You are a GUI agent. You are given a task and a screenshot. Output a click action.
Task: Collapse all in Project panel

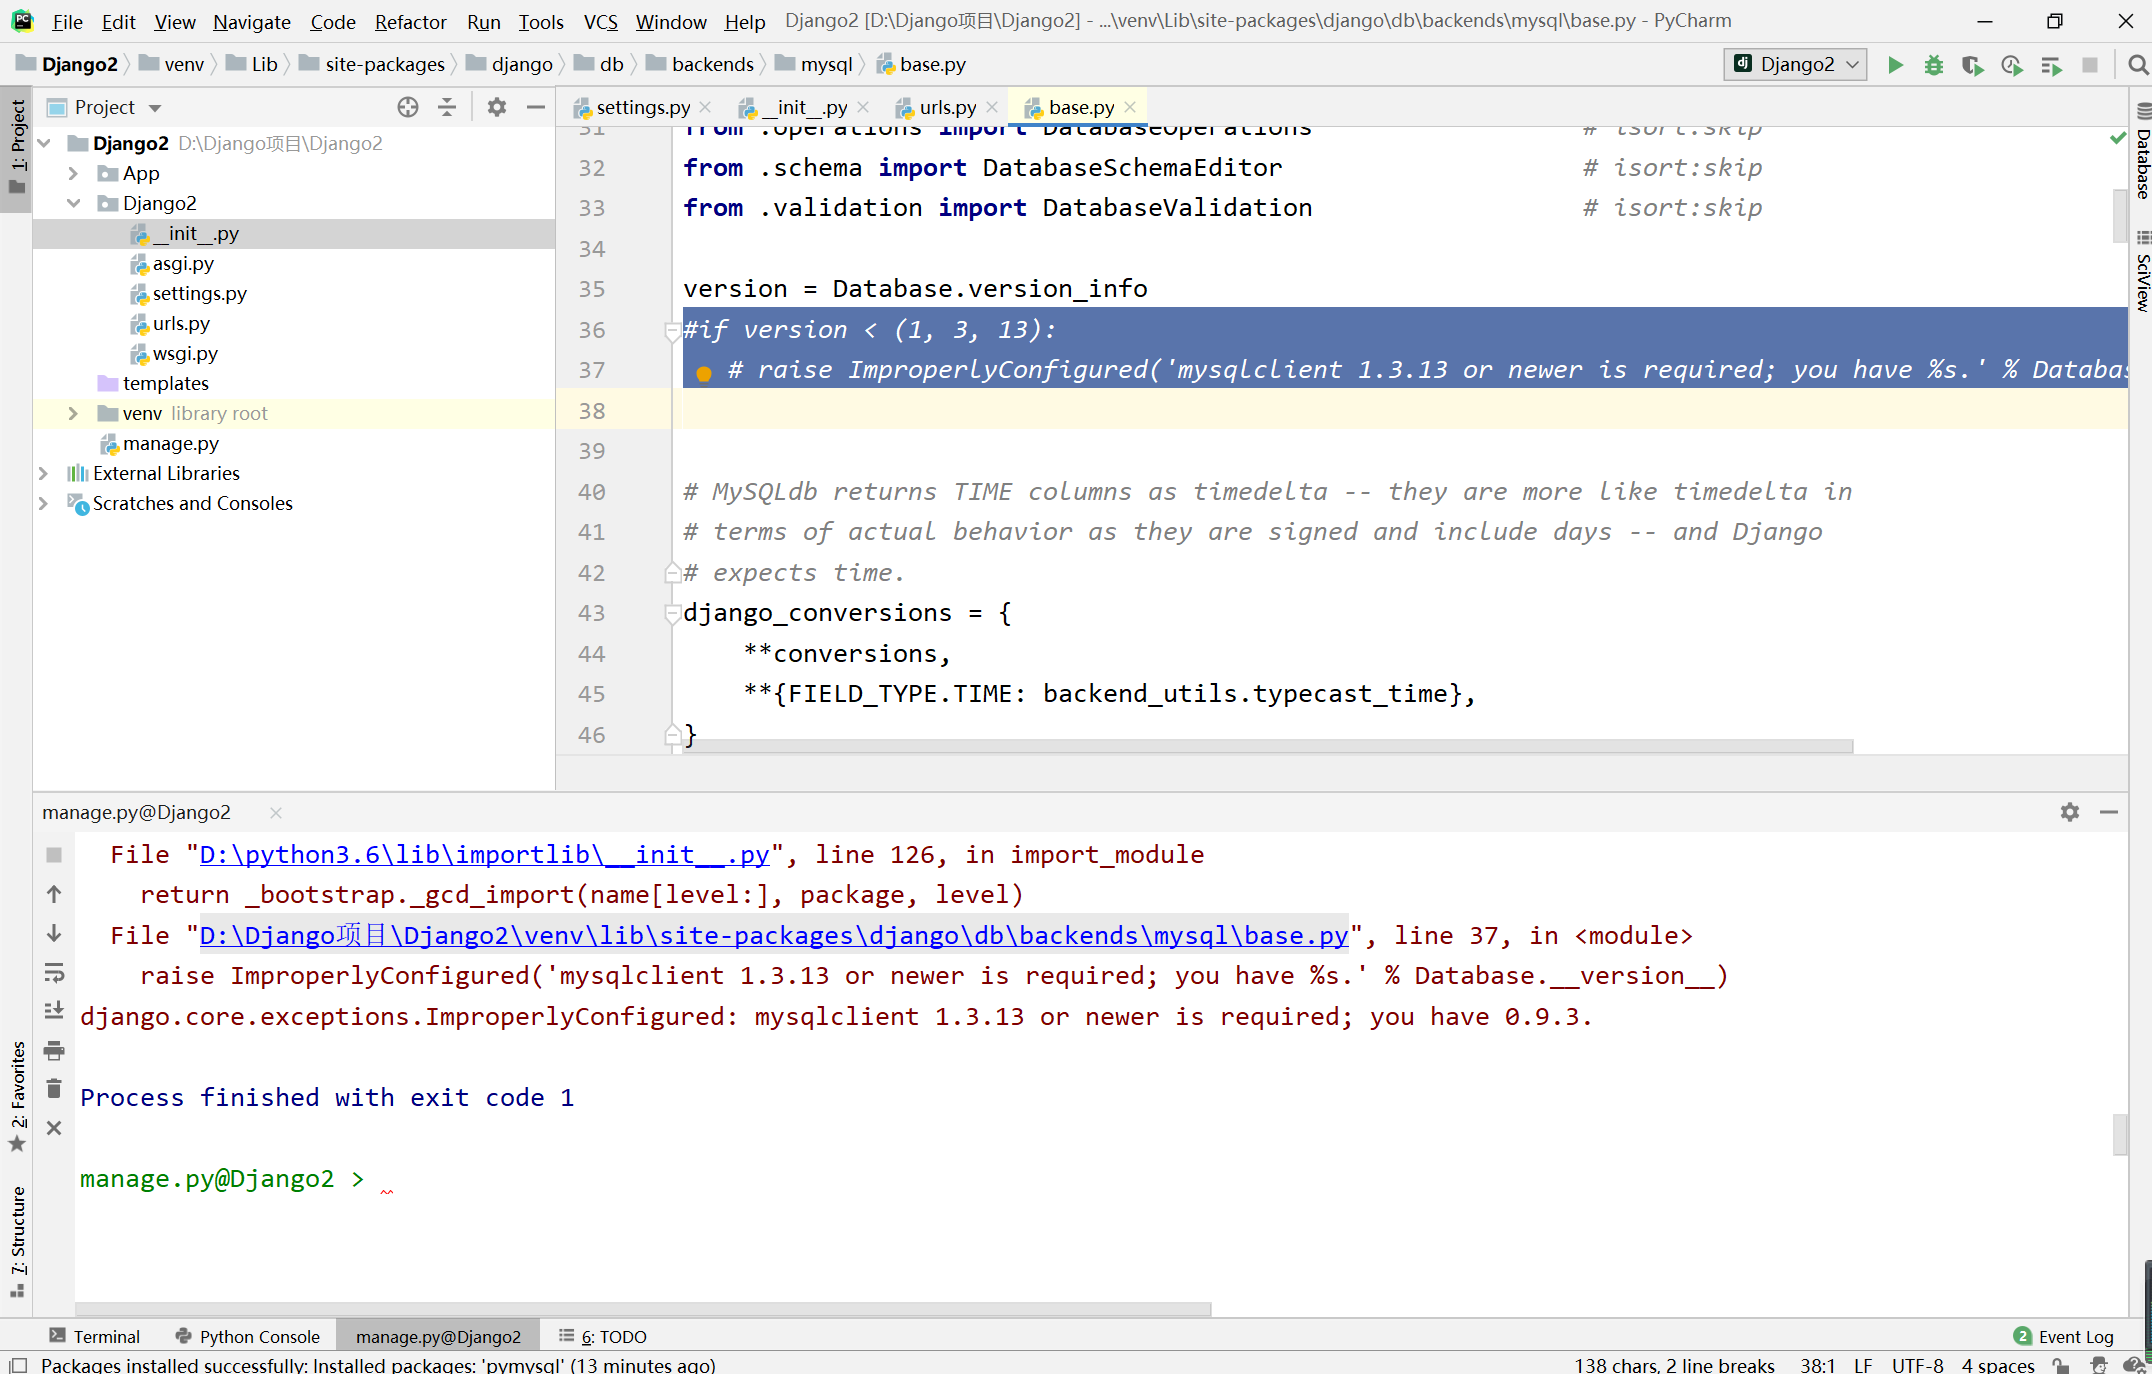coord(447,107)
